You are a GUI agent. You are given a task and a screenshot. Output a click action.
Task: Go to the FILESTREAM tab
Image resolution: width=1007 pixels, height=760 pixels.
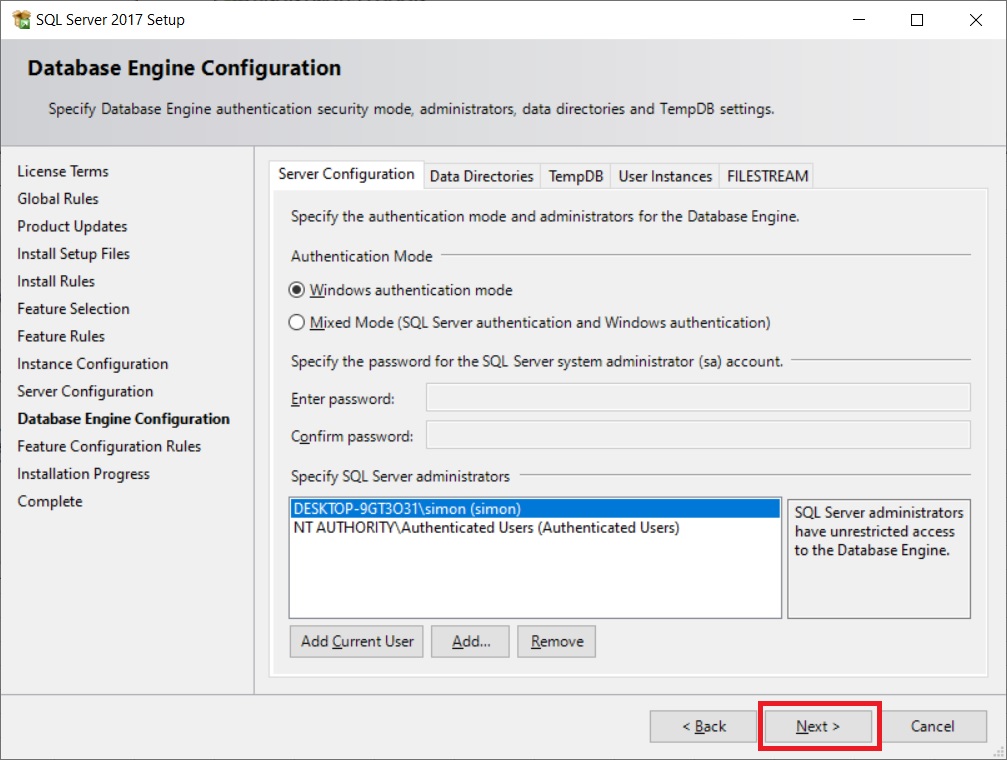coord(767,176)
